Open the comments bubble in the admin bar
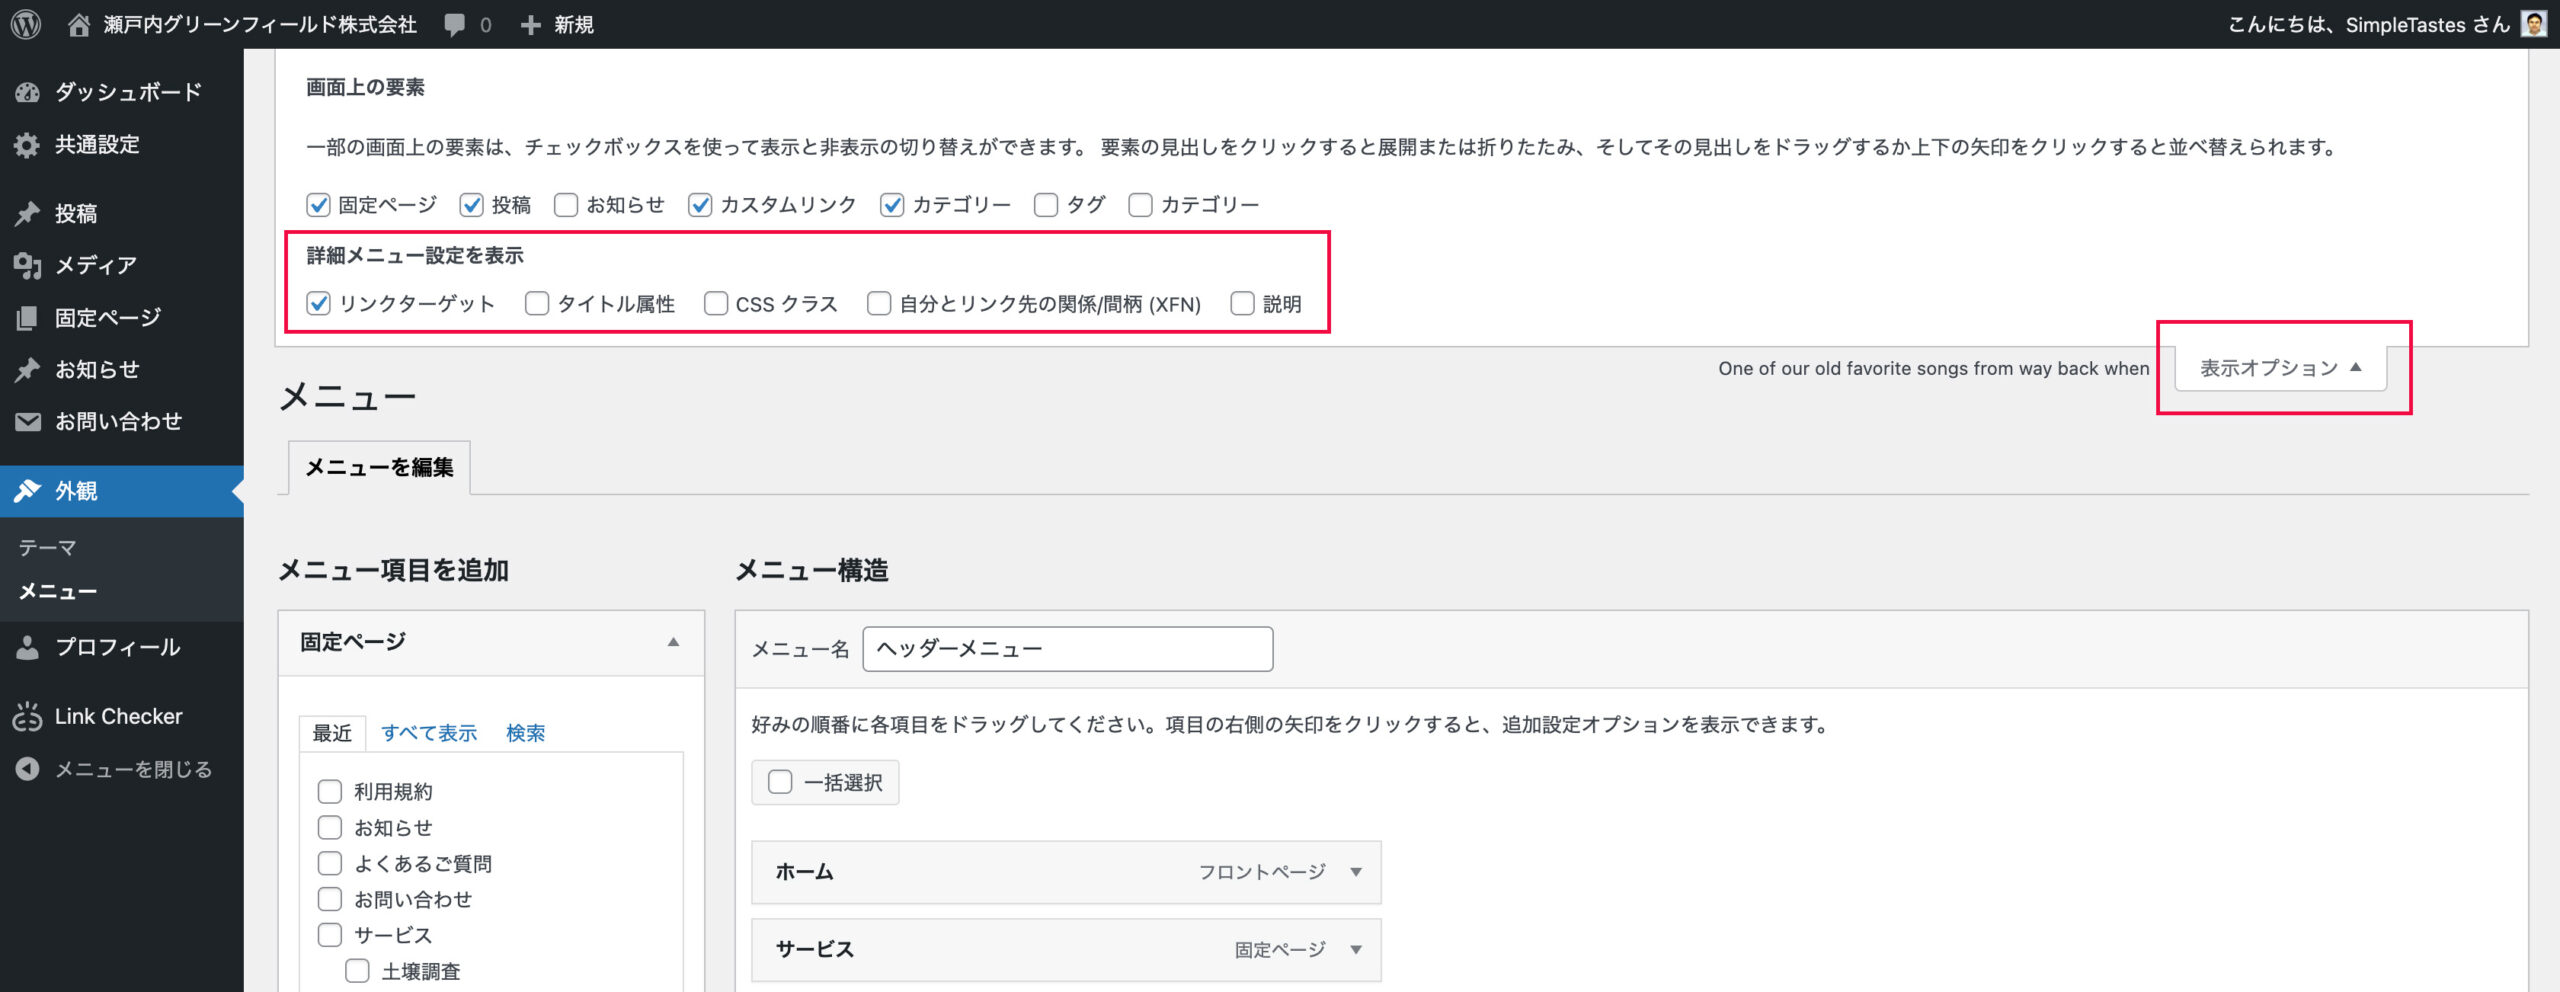This screenshot has height=992, width=2560. (457, 24)
